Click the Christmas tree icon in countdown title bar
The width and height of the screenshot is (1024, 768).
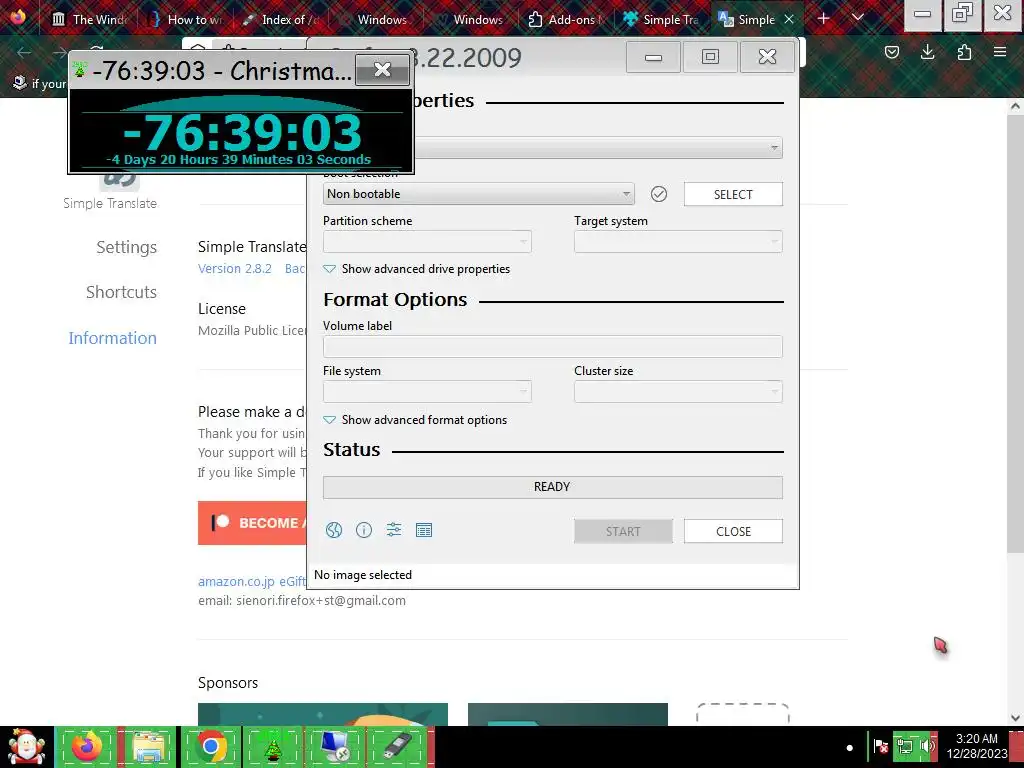click(80, 69)
